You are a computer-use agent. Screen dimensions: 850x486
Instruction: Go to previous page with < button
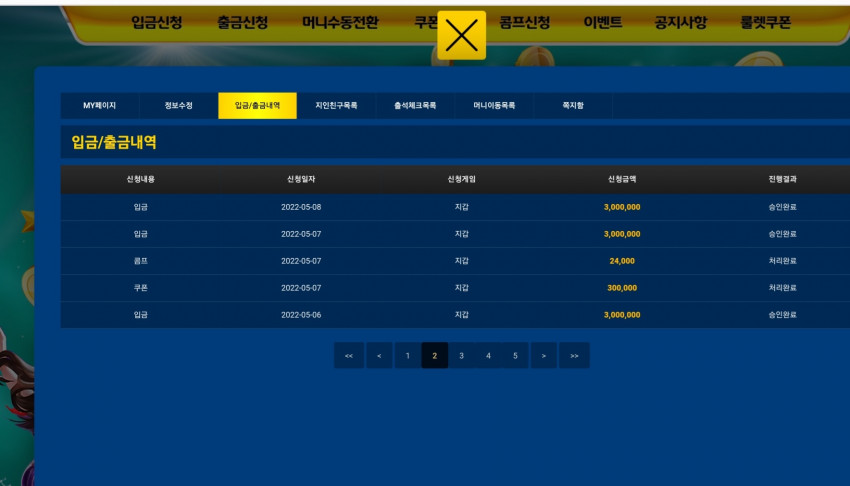379,355
